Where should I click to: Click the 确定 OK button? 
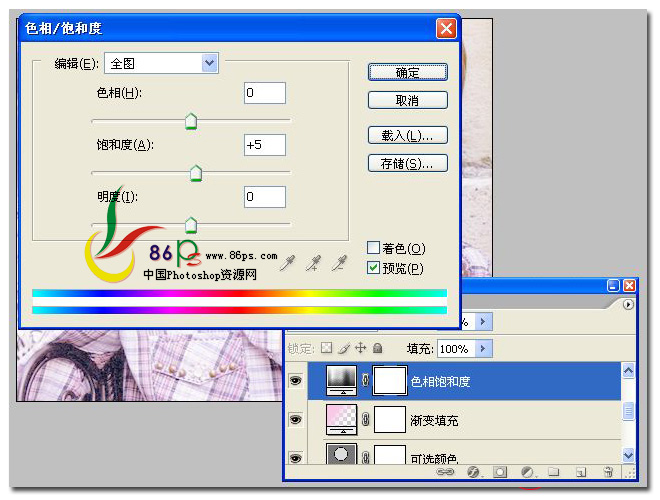tap(407, 72)
